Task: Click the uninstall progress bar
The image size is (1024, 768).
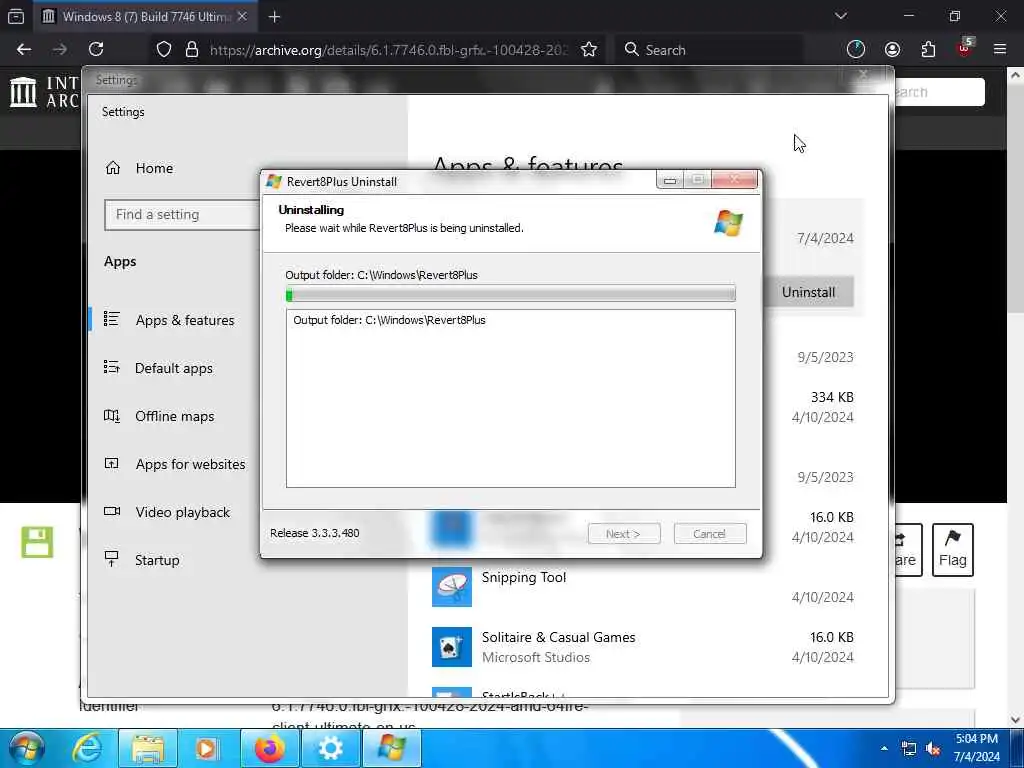Action: click(x=511, y=295)
